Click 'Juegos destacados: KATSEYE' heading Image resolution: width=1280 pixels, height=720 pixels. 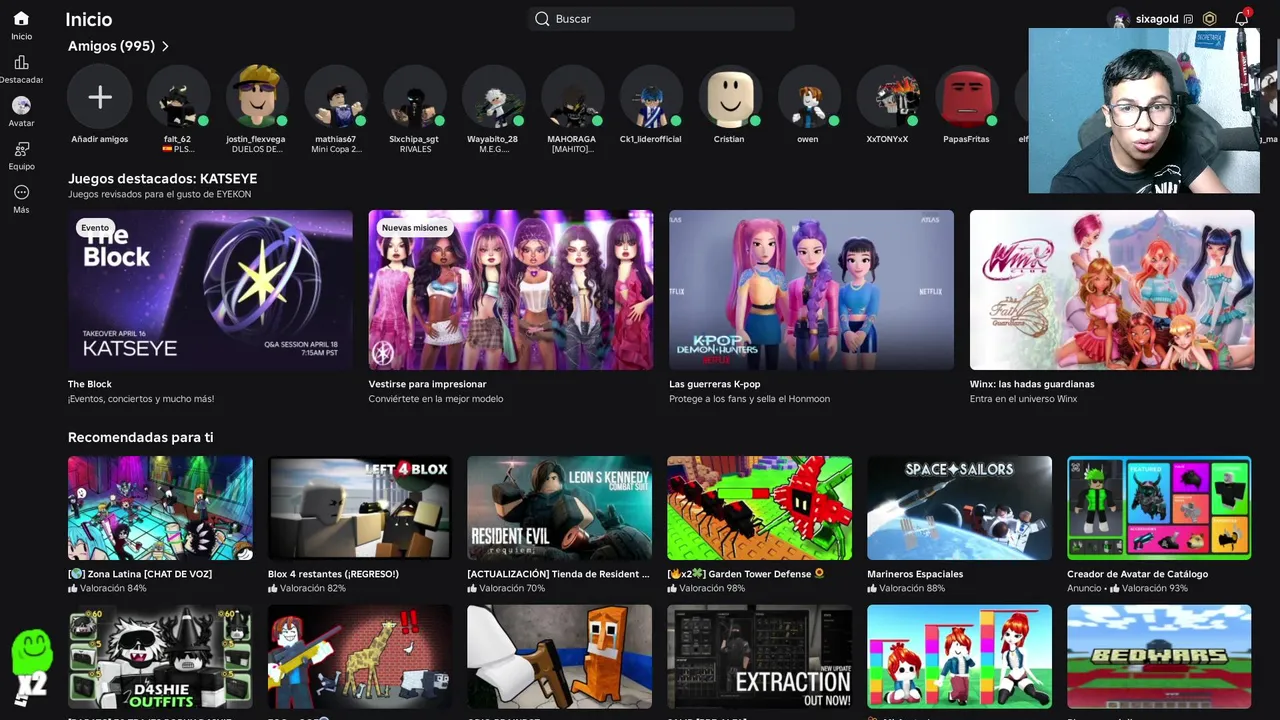163,178
